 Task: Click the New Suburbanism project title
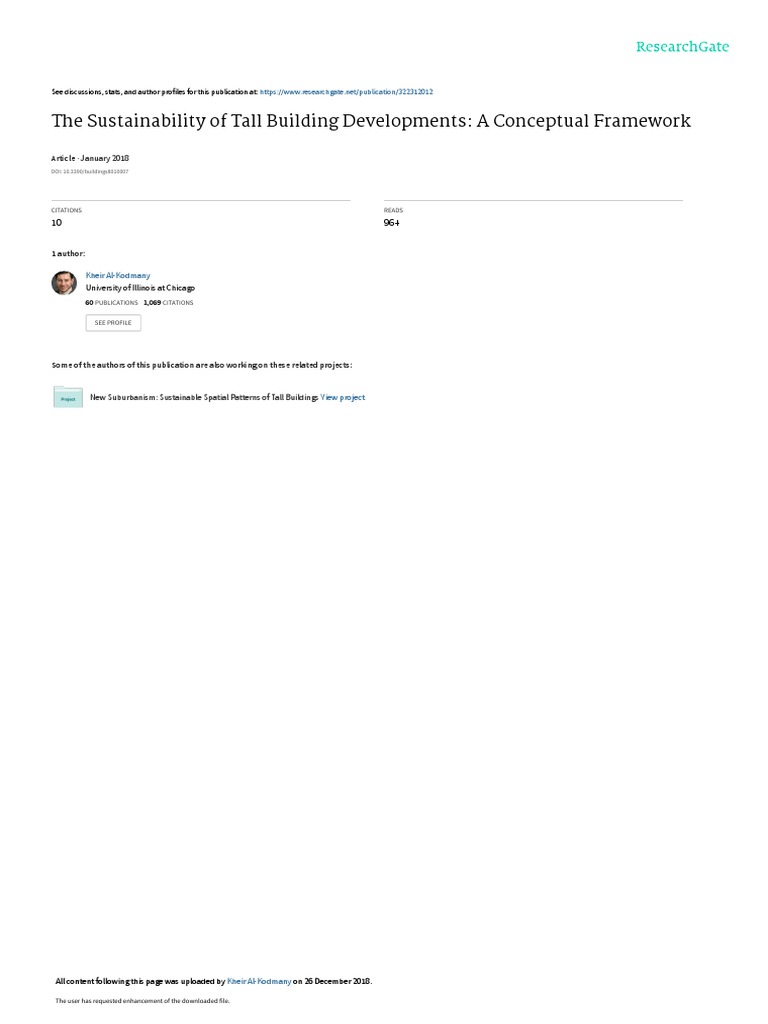[x=204, y=397]
